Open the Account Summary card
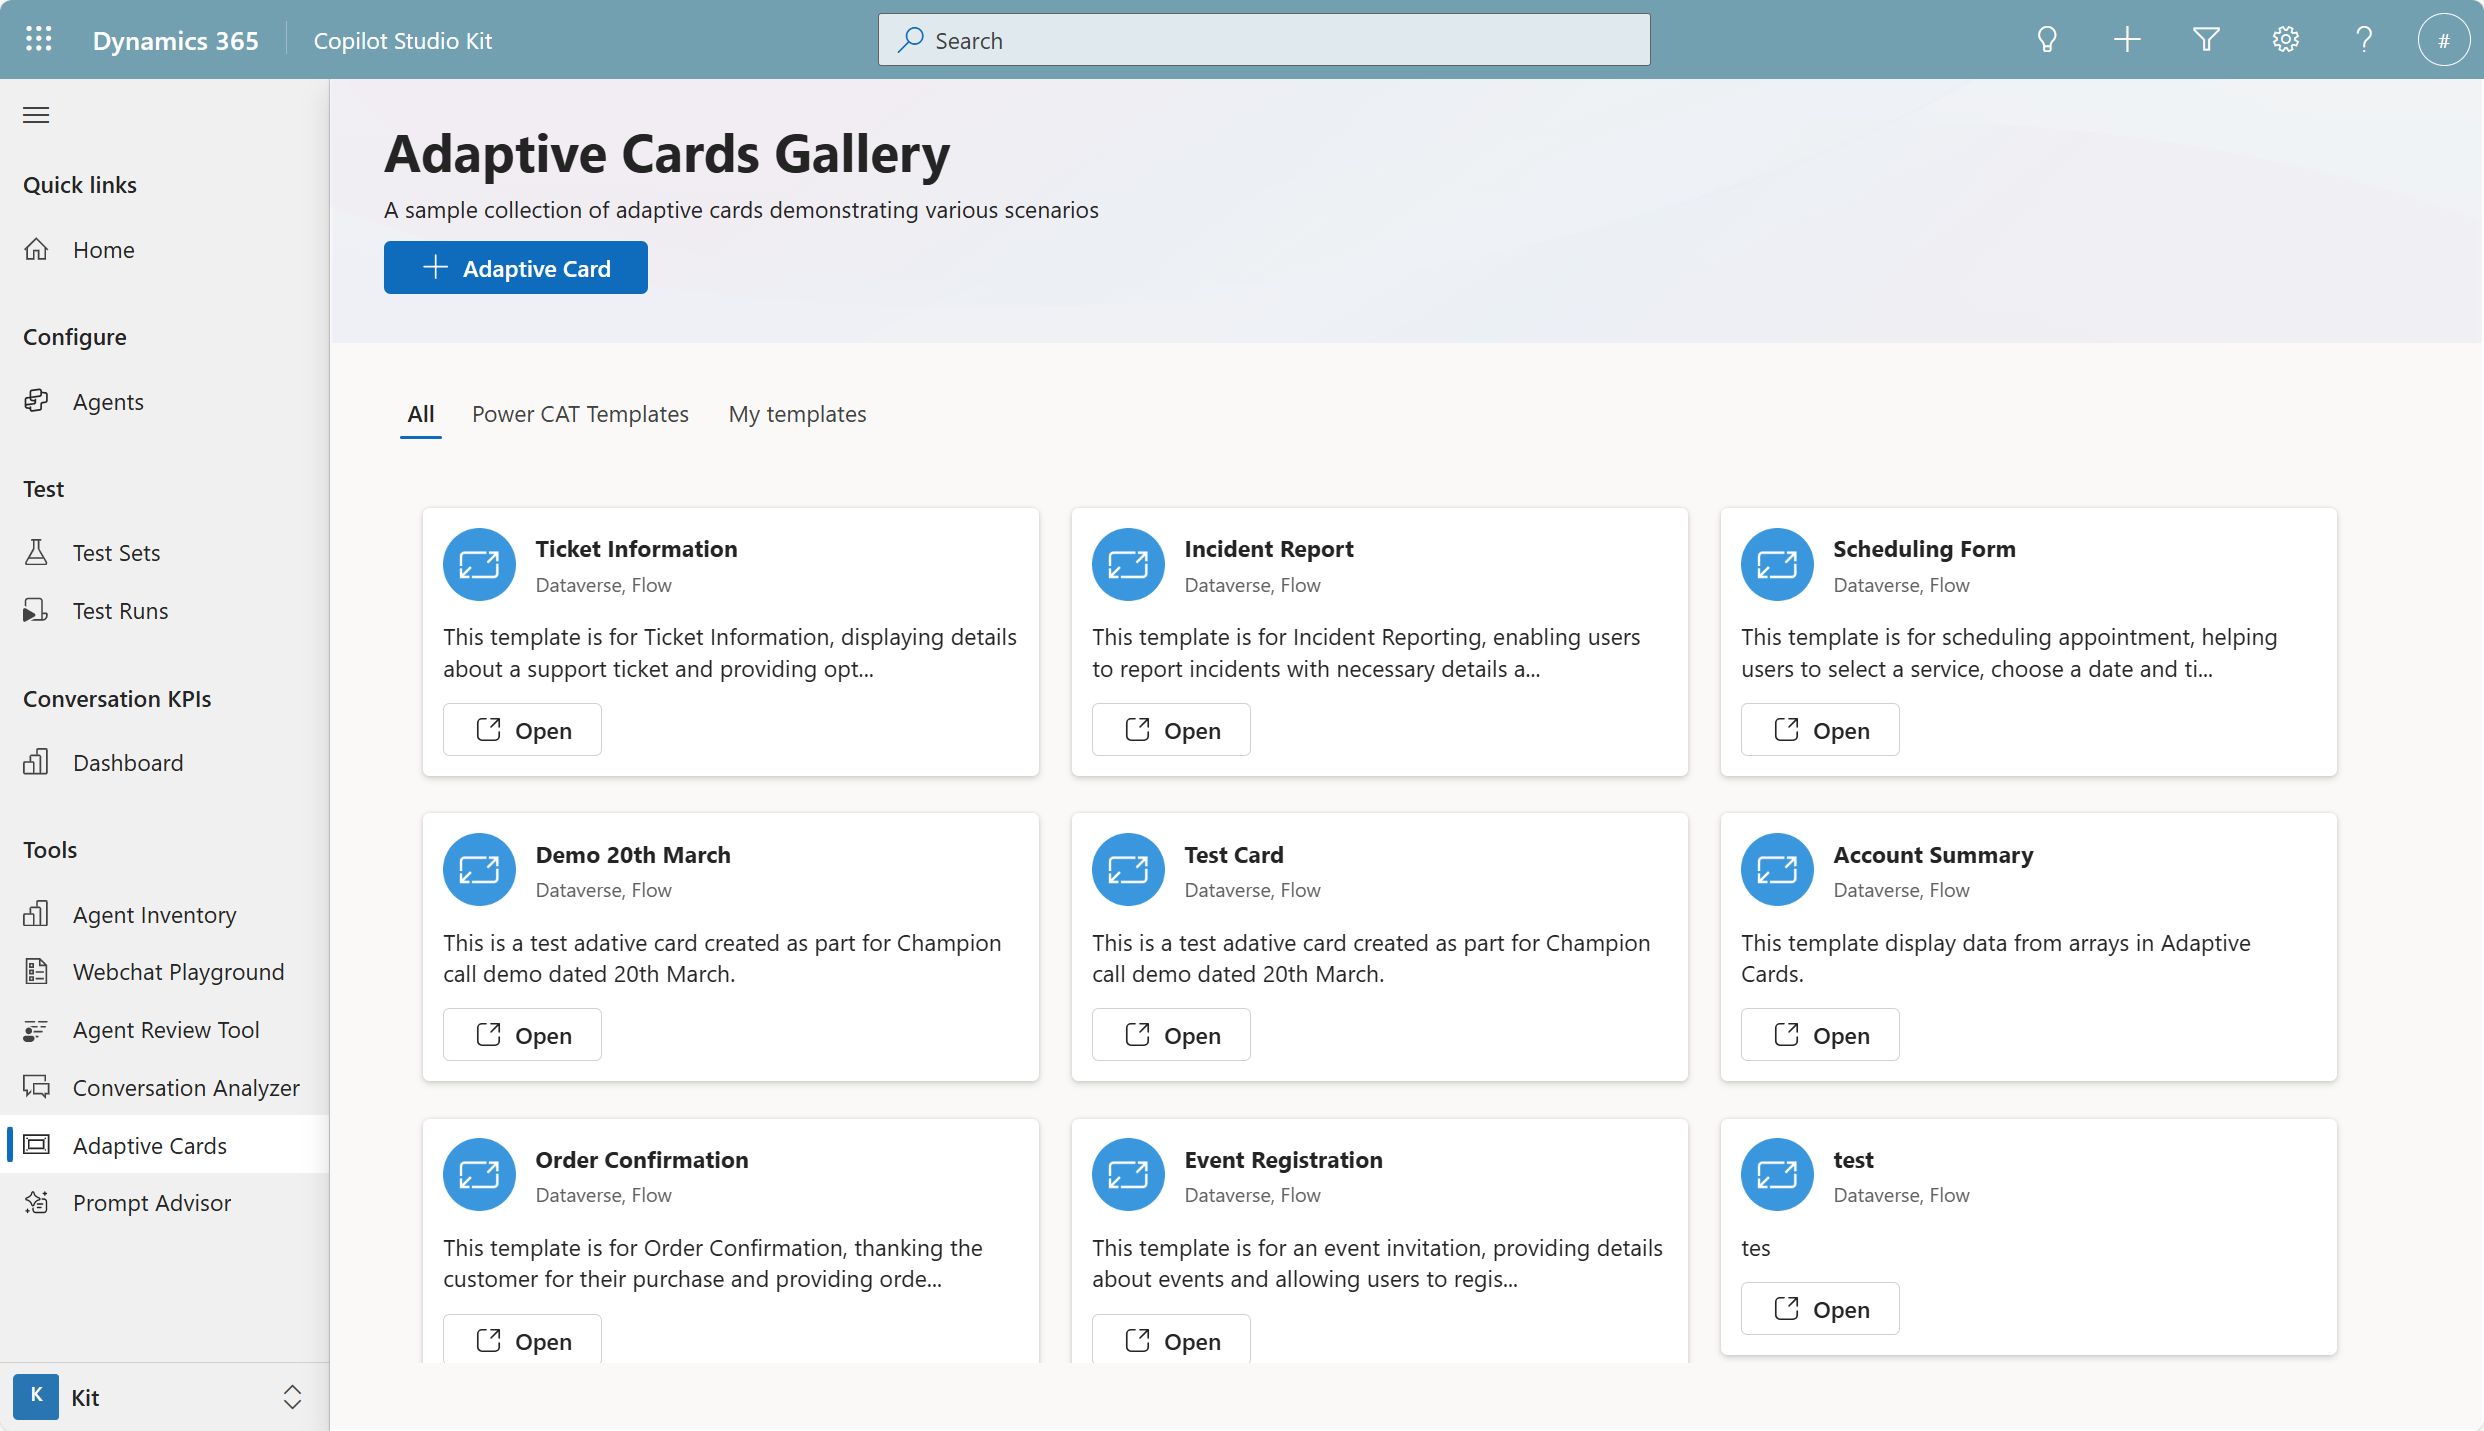Screen dimensions: 2484x1431 (1819, 1035)
